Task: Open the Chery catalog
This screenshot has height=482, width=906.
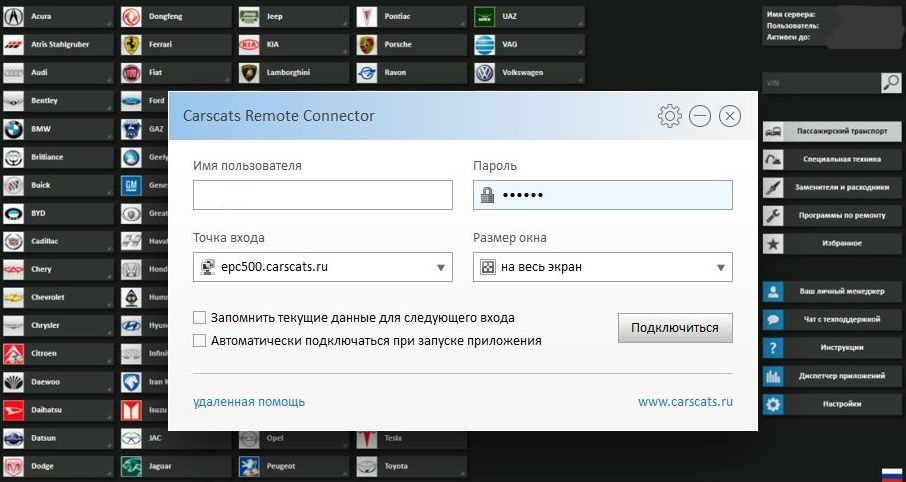Action: (x=58, y=269)
